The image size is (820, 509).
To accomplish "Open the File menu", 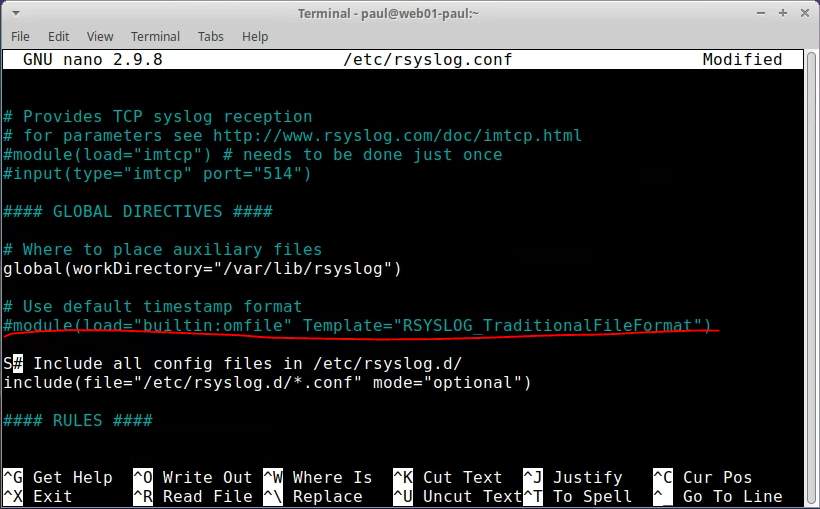I will tap(20, 36).
